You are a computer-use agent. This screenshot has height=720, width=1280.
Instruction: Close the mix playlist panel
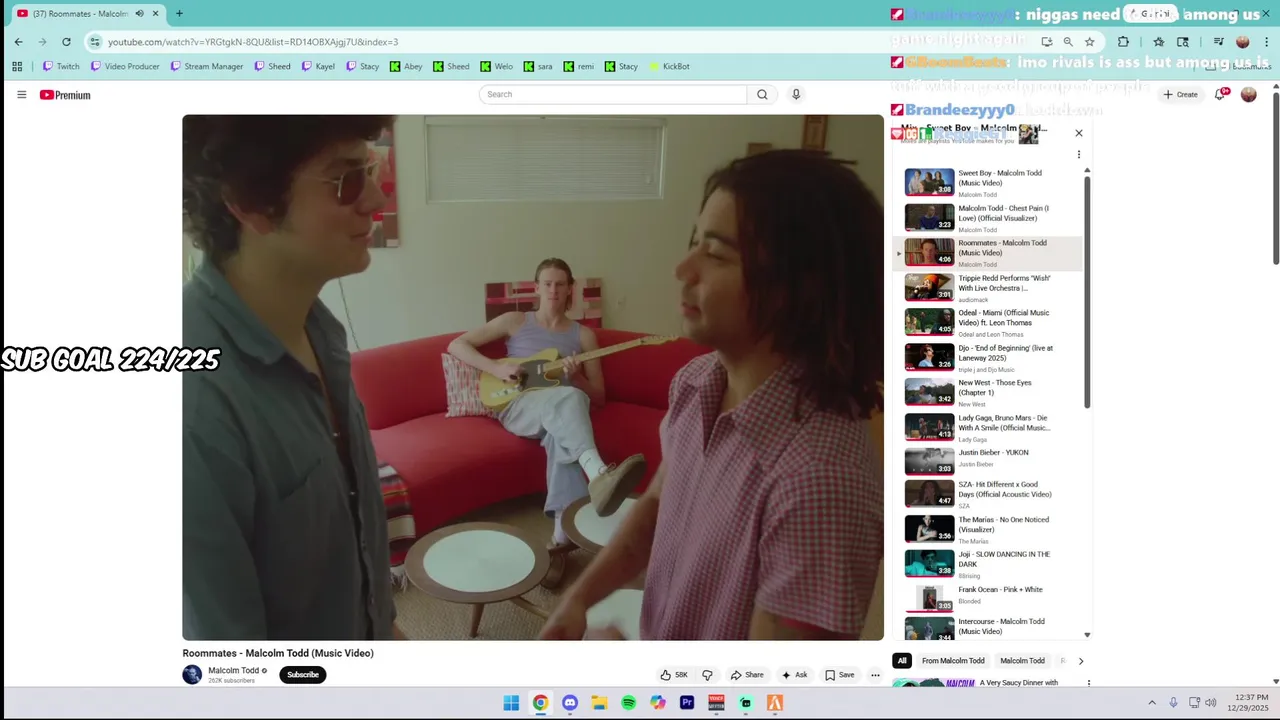1078,133
